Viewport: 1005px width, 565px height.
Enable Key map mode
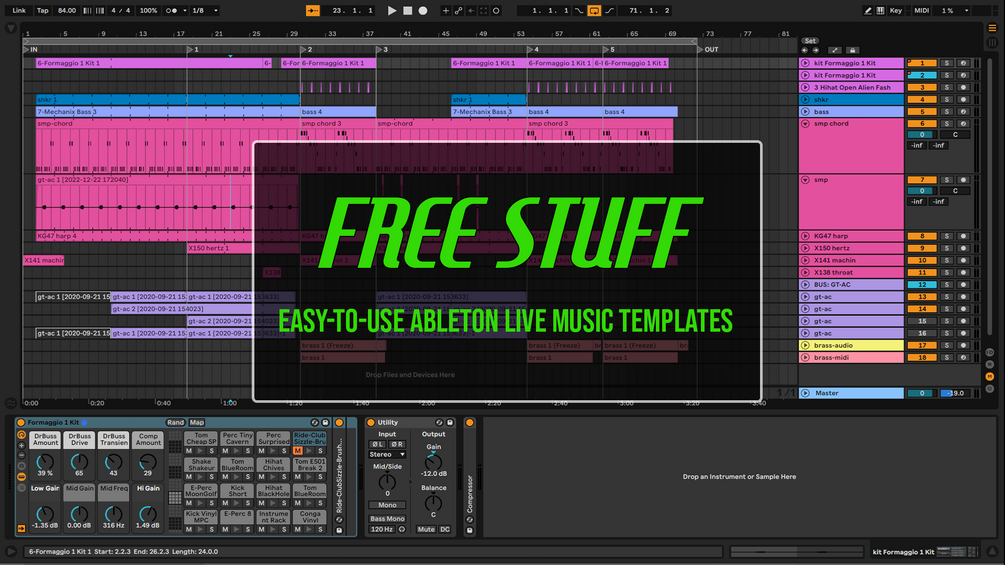(x=895, y=10)
